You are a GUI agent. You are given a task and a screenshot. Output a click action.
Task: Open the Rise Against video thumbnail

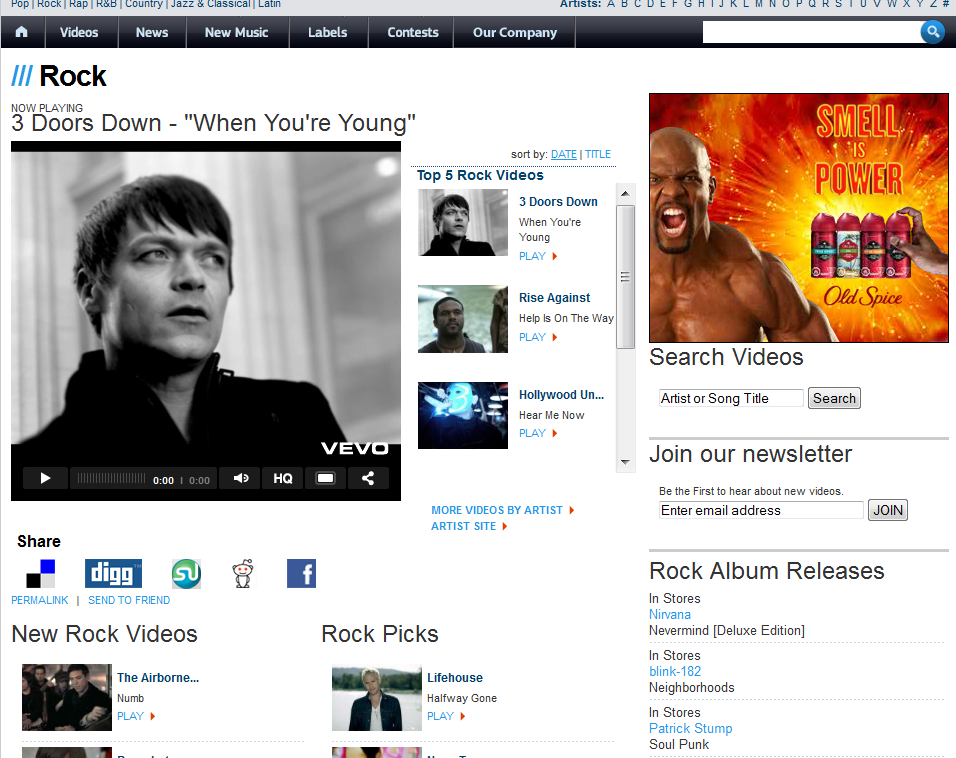click(x=463, y=319)
